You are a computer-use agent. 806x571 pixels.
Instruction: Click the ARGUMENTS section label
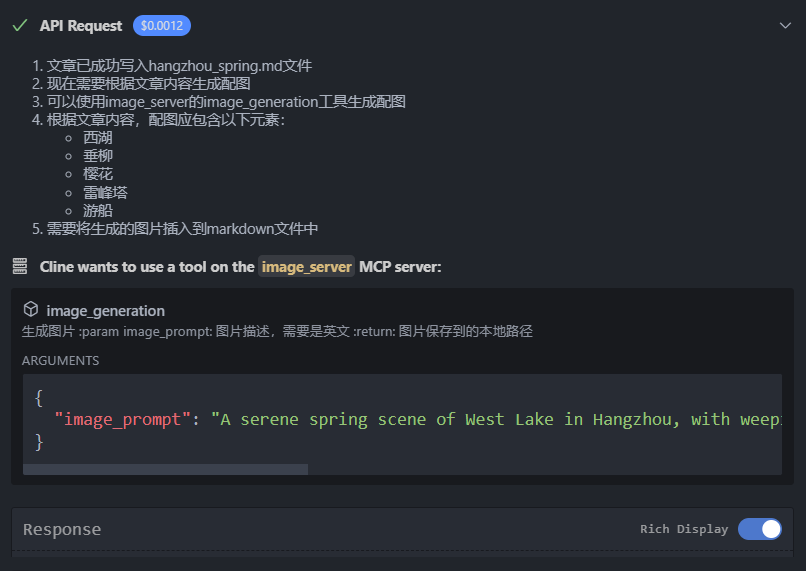click(61, 360)
